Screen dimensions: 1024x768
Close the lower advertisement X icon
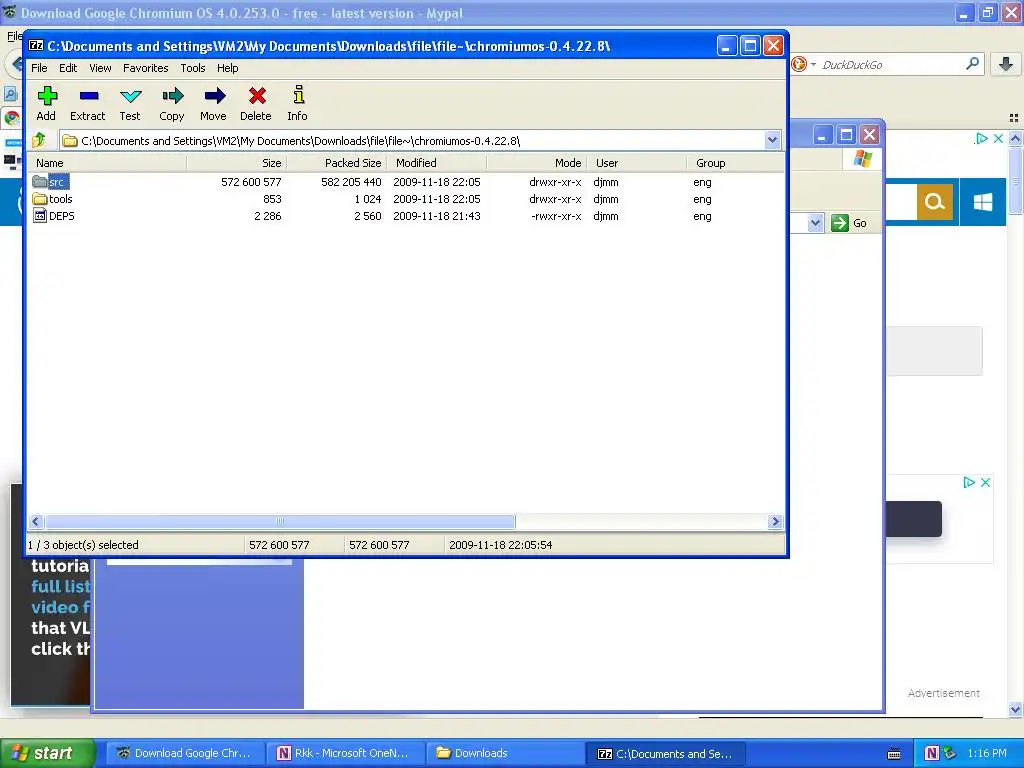[x=985, y=482]
